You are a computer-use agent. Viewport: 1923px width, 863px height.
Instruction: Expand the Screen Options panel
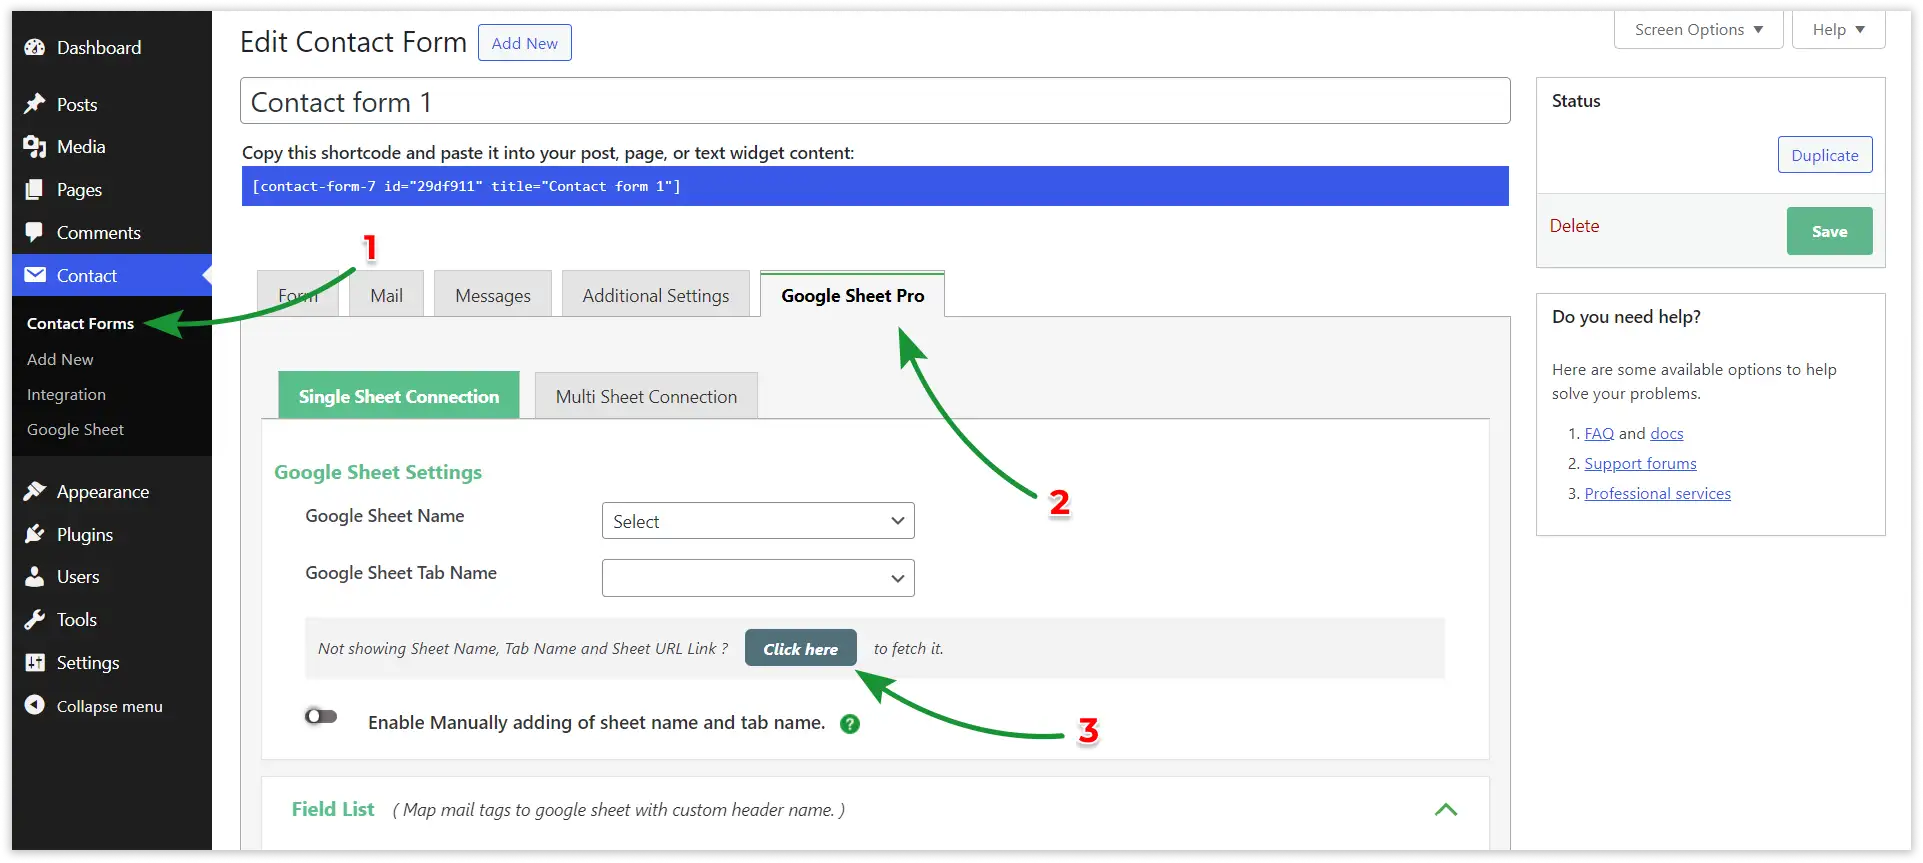(1697, 30)
